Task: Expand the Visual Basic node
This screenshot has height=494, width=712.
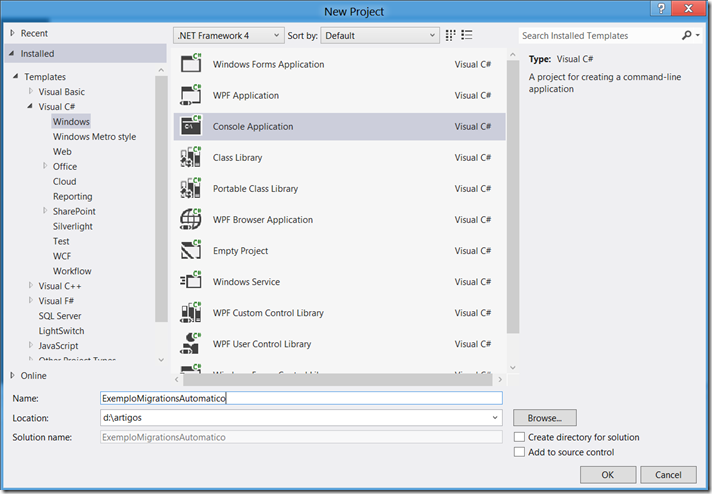Action: coord(31,91)
